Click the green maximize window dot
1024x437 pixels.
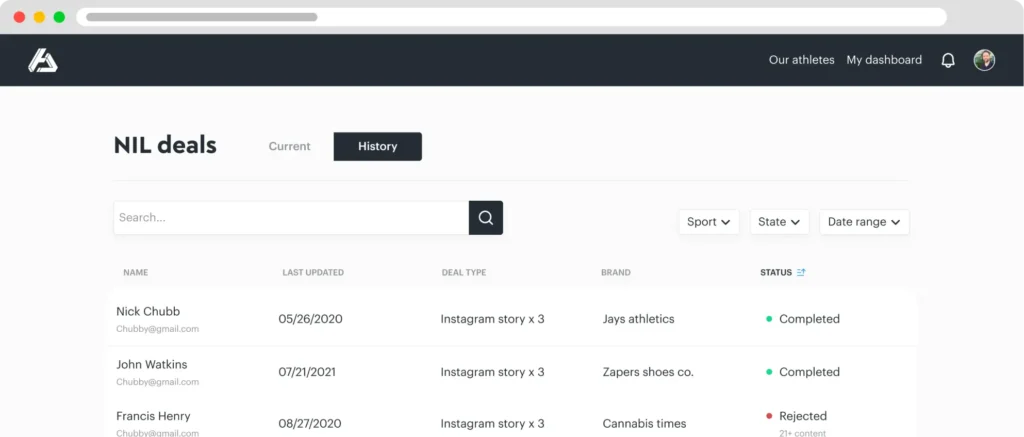coord(59,17)
